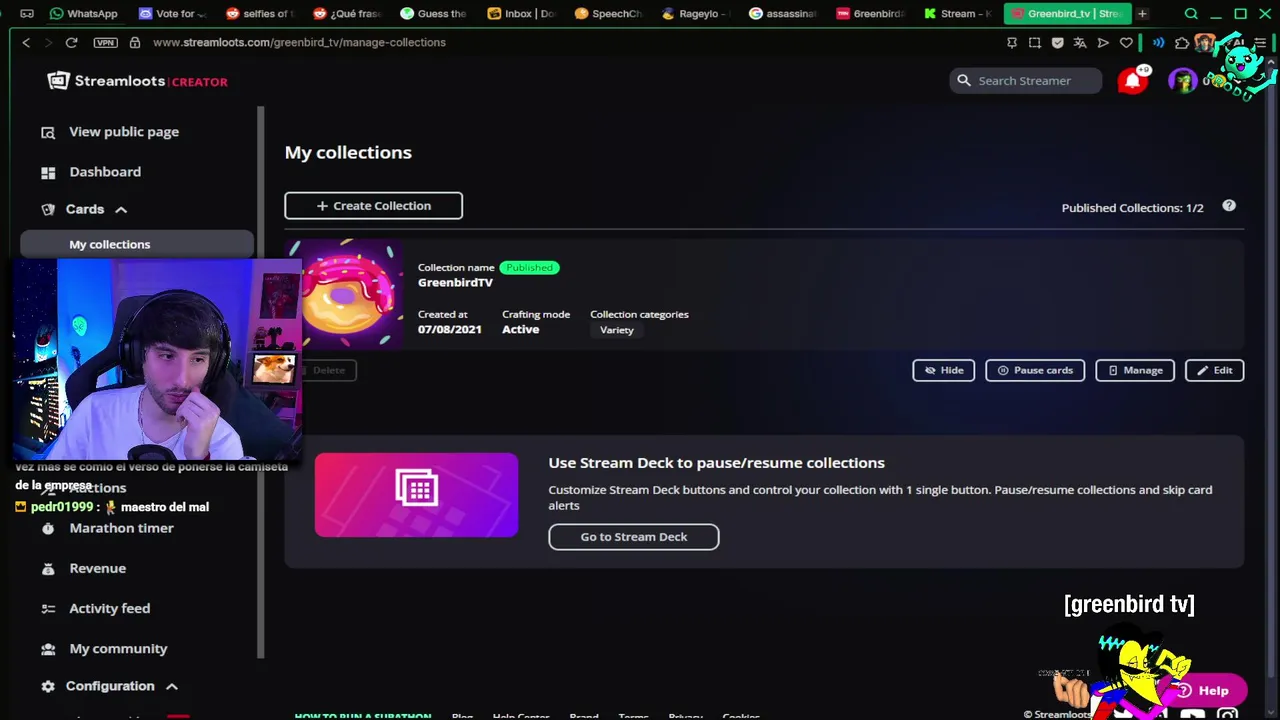Switch to the Stream Kick browser tab
Image resolution: width=1280 pixels, height=720 pixels.
click(958, 14)
